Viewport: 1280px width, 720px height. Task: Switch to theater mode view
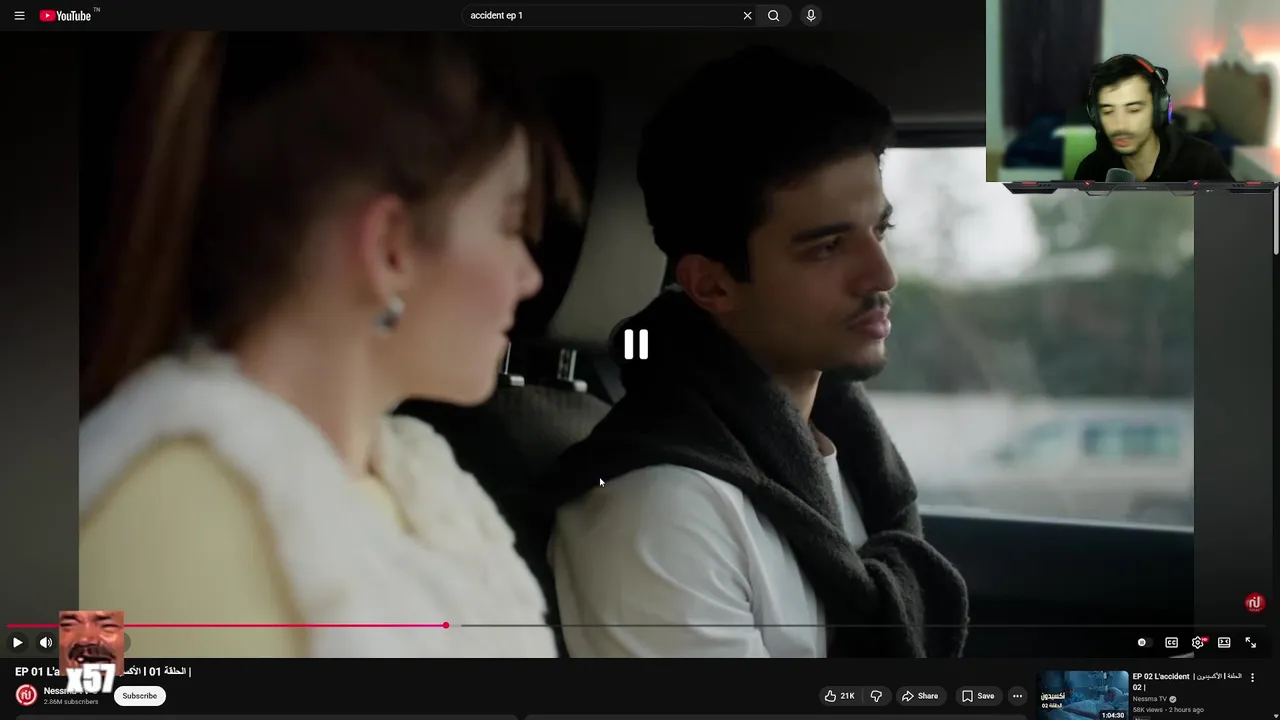(1224, 643)
